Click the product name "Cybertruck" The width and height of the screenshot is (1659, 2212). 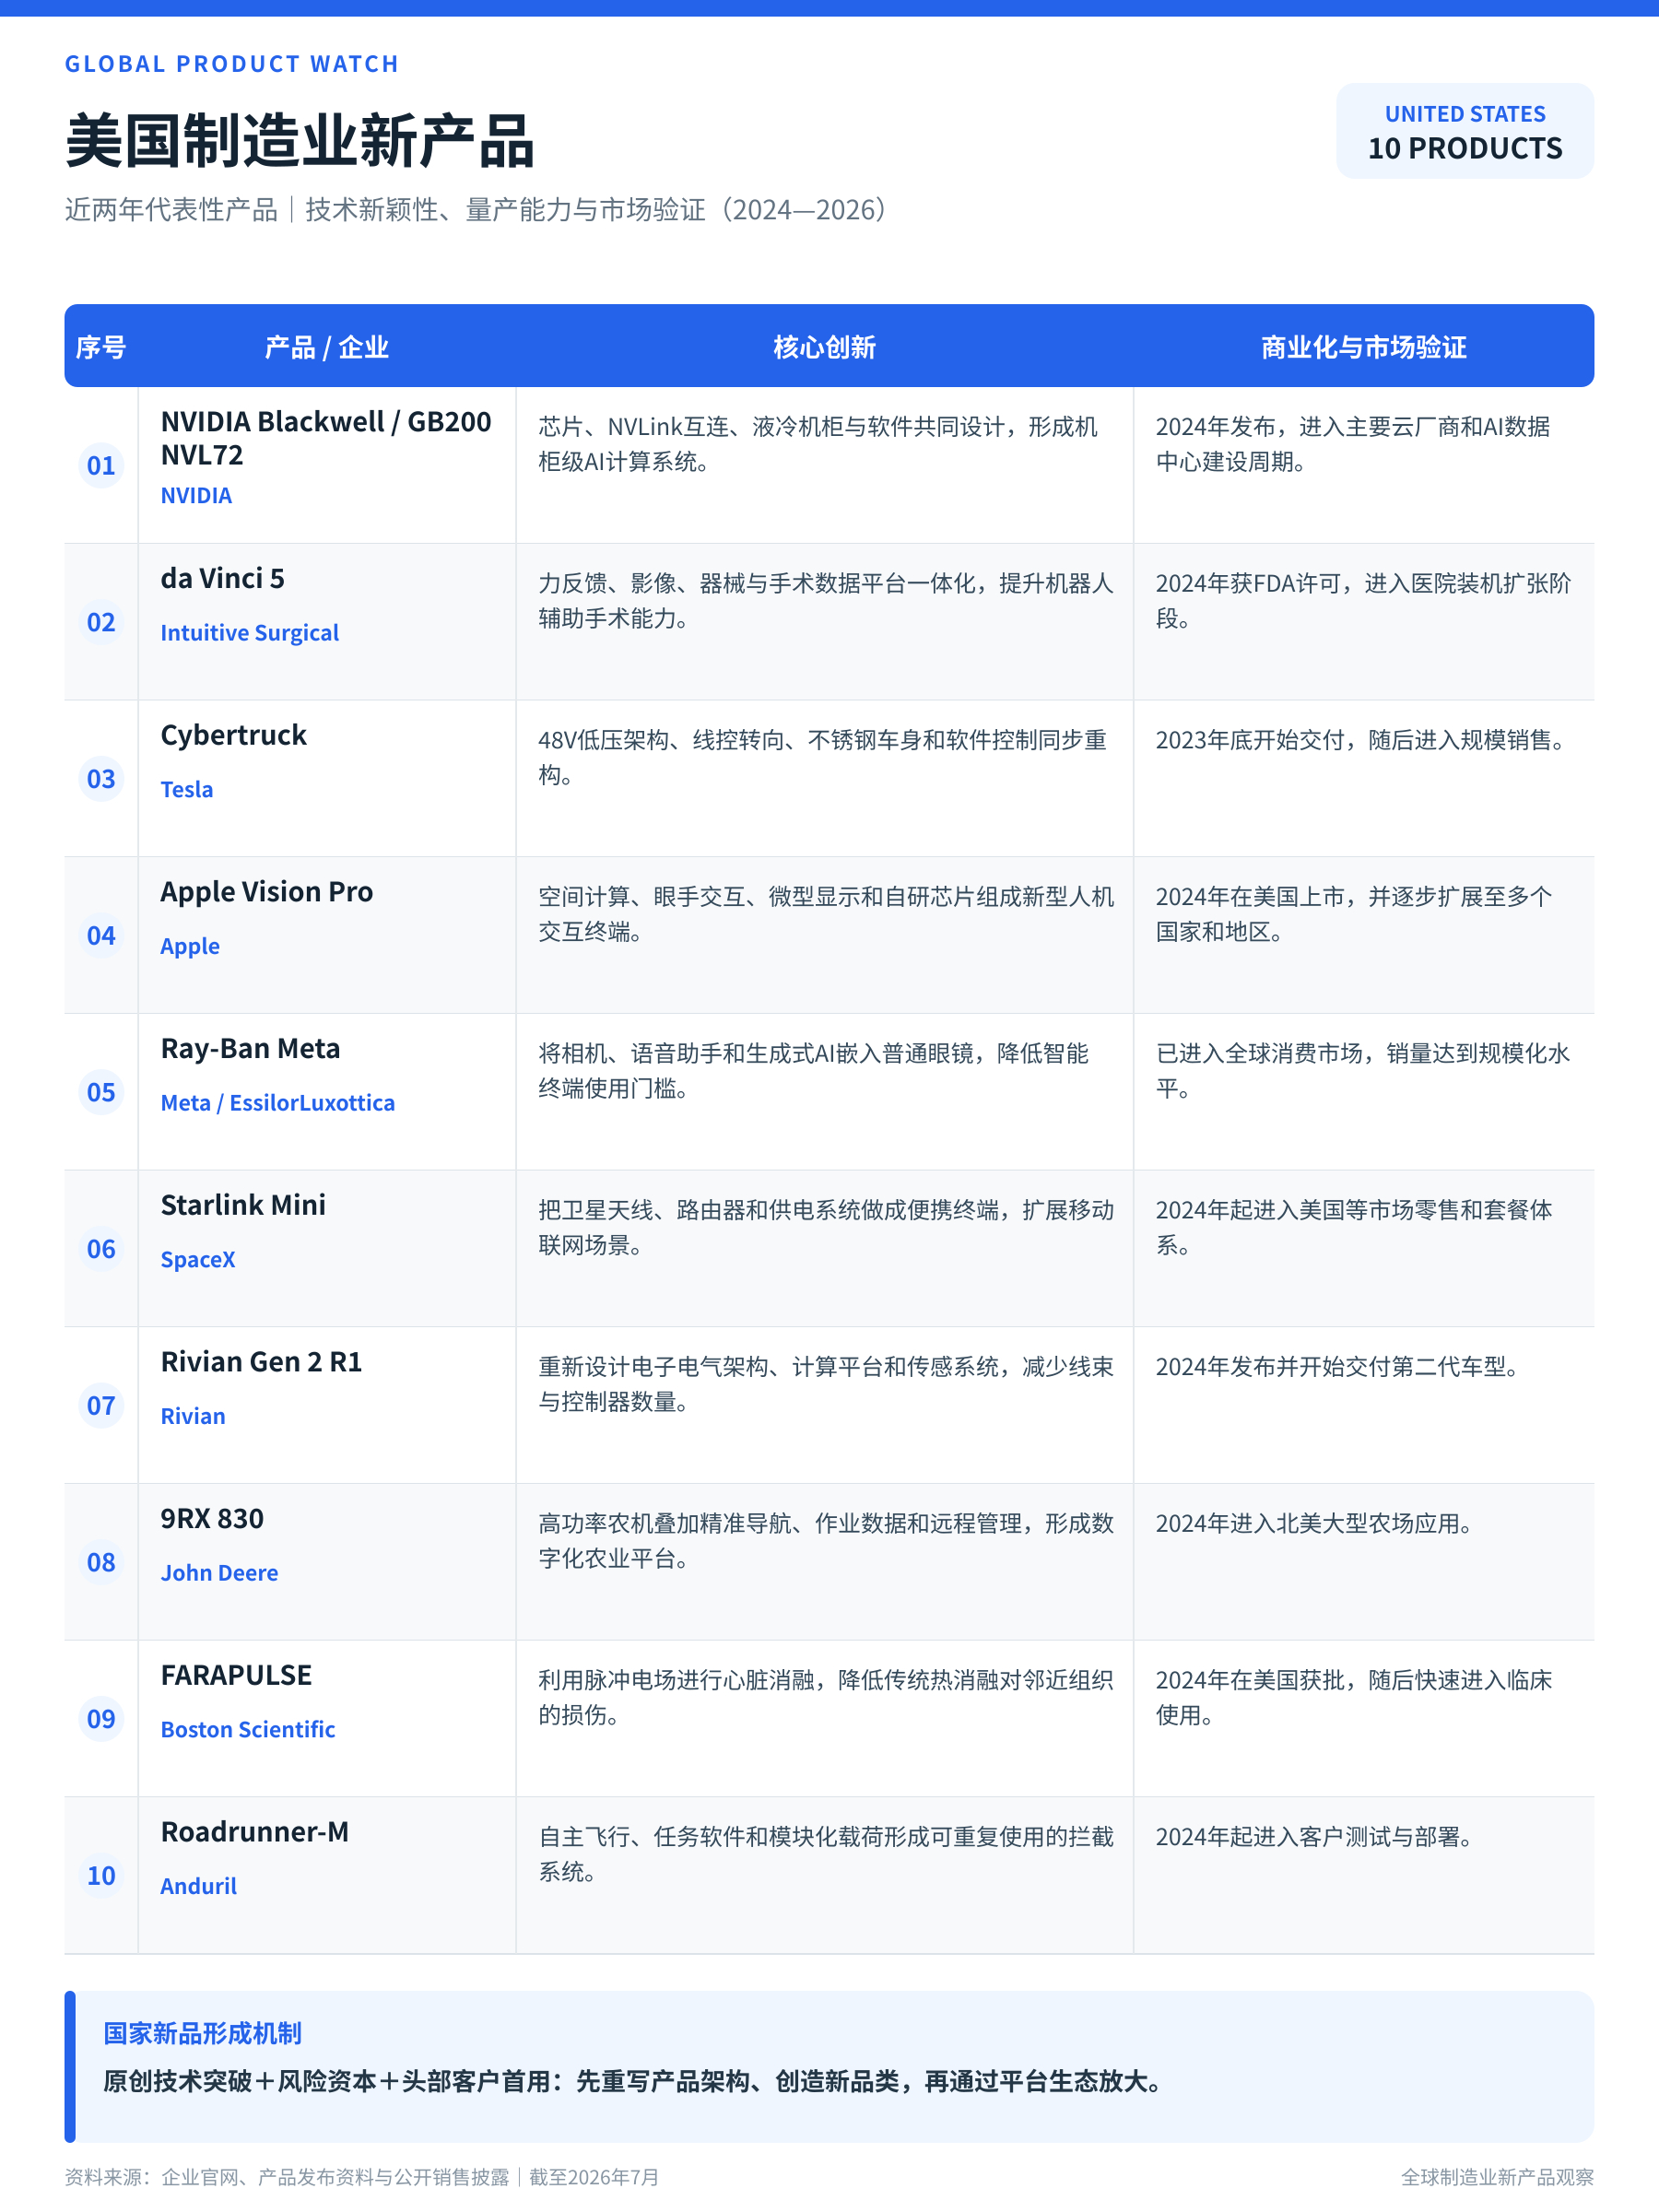click(x=234, y=735)
